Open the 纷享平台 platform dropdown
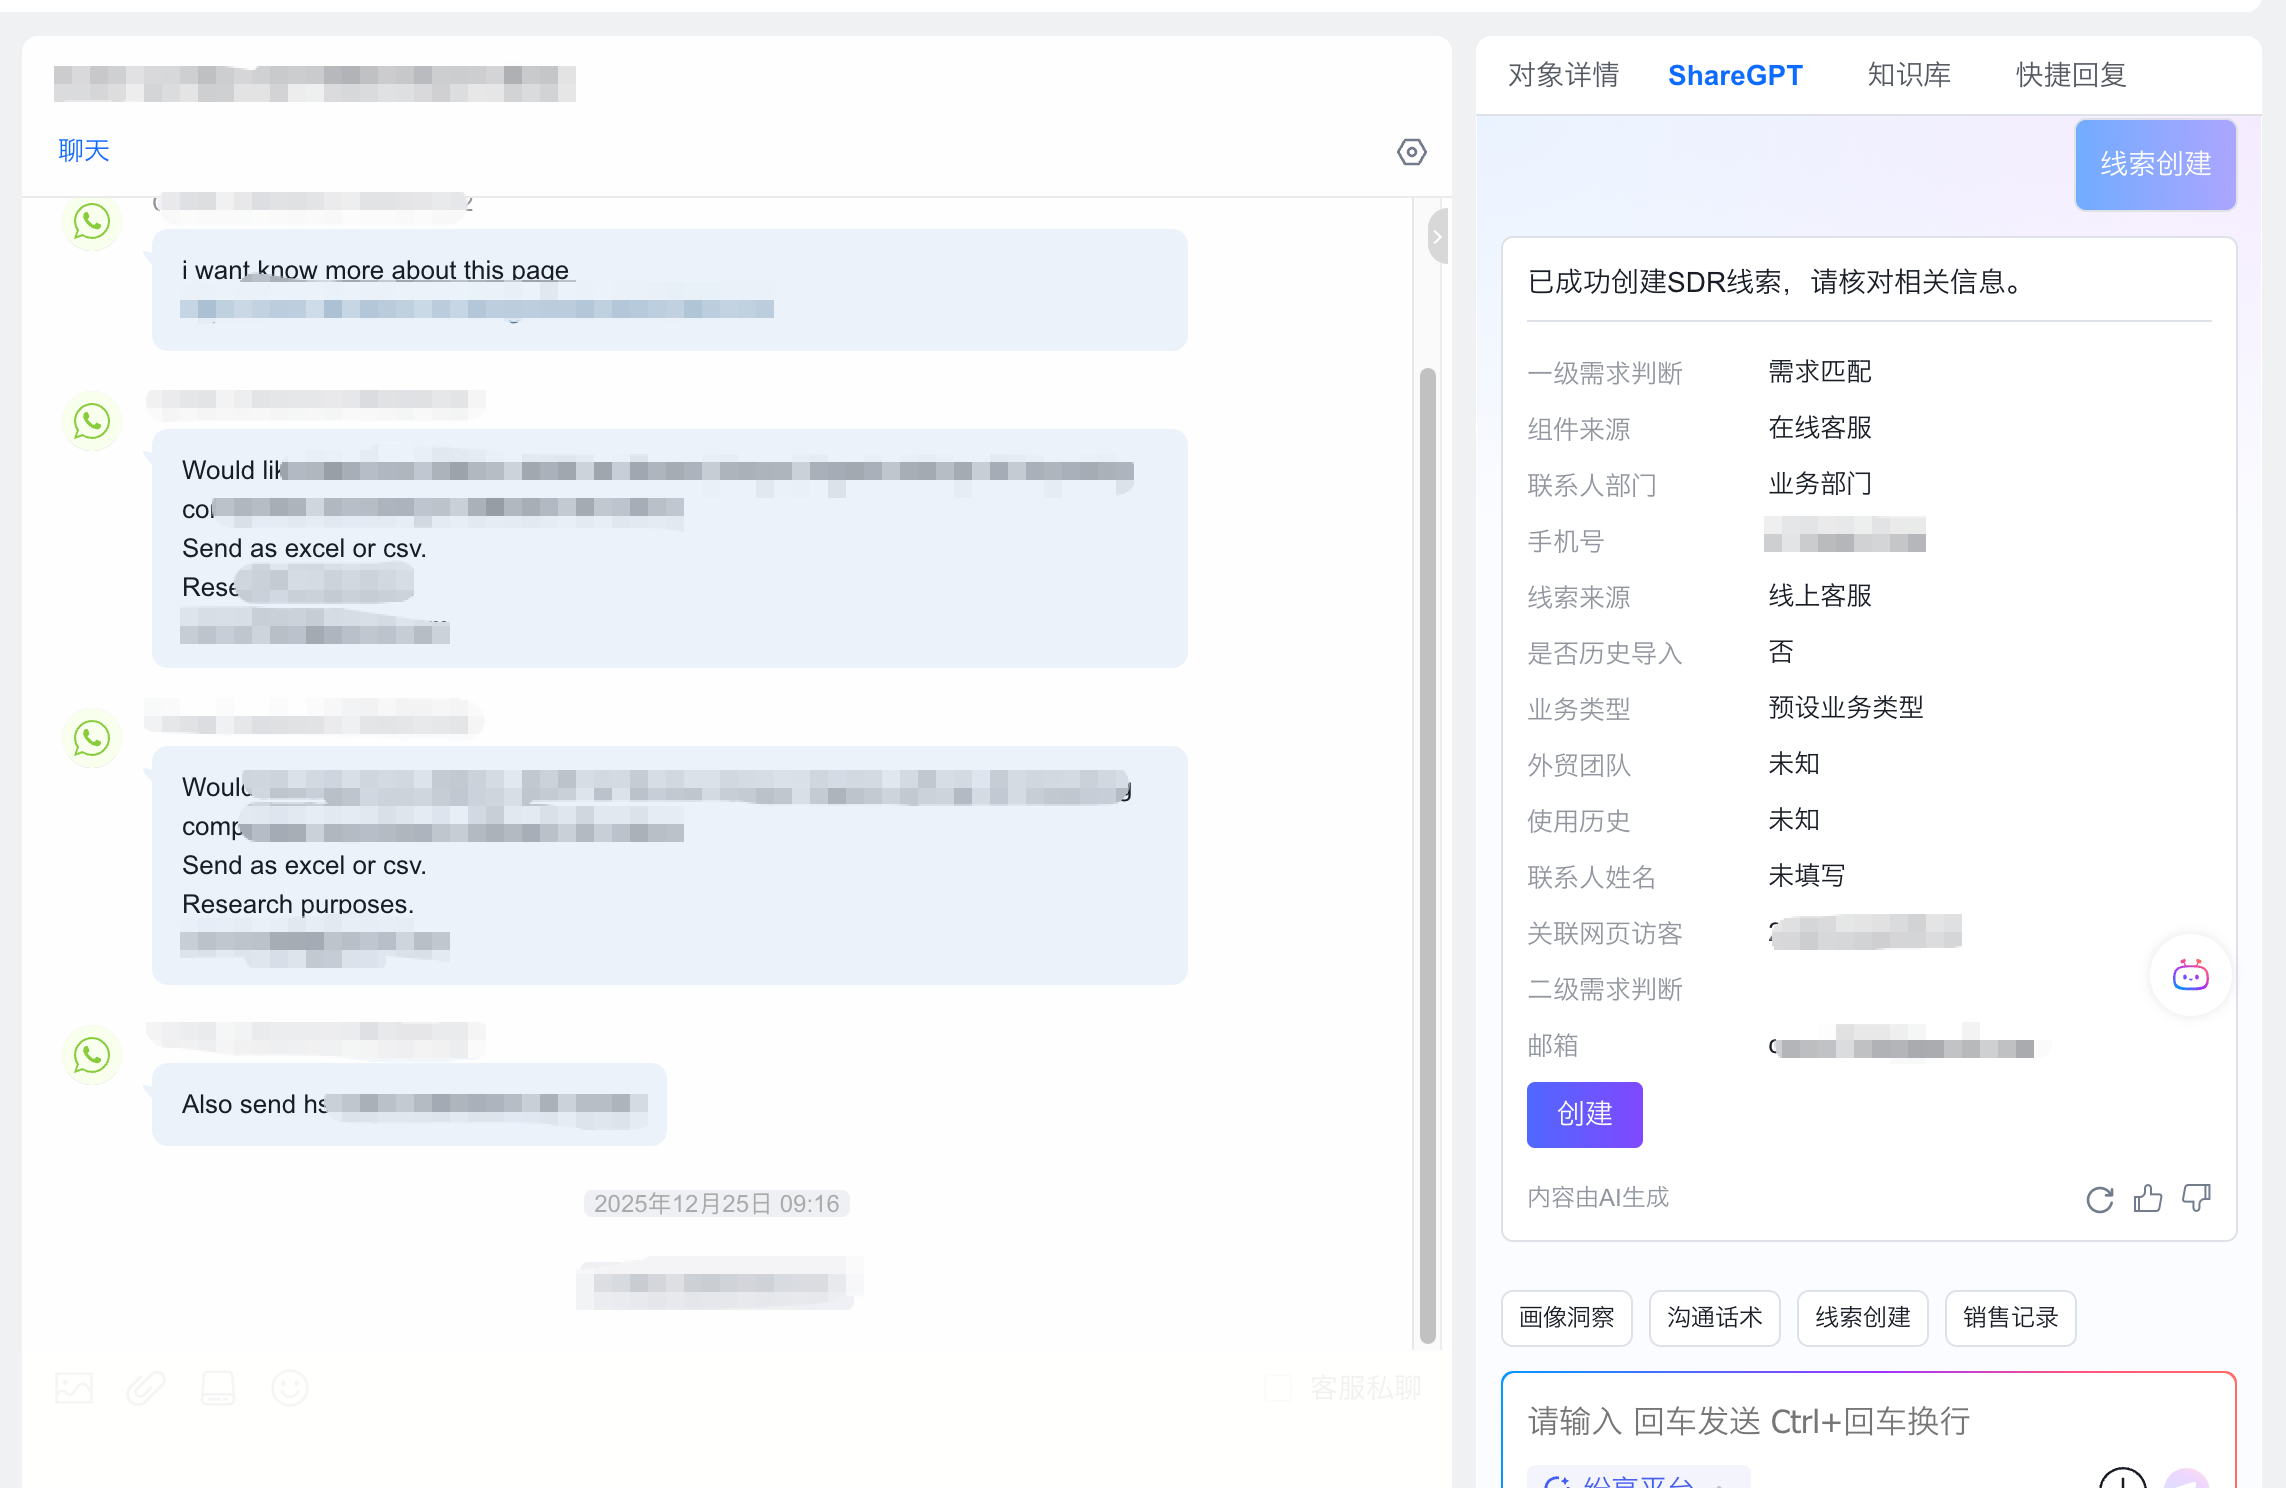The height and width of the screenshot is (1488, 2286). coord(1637,1480)
